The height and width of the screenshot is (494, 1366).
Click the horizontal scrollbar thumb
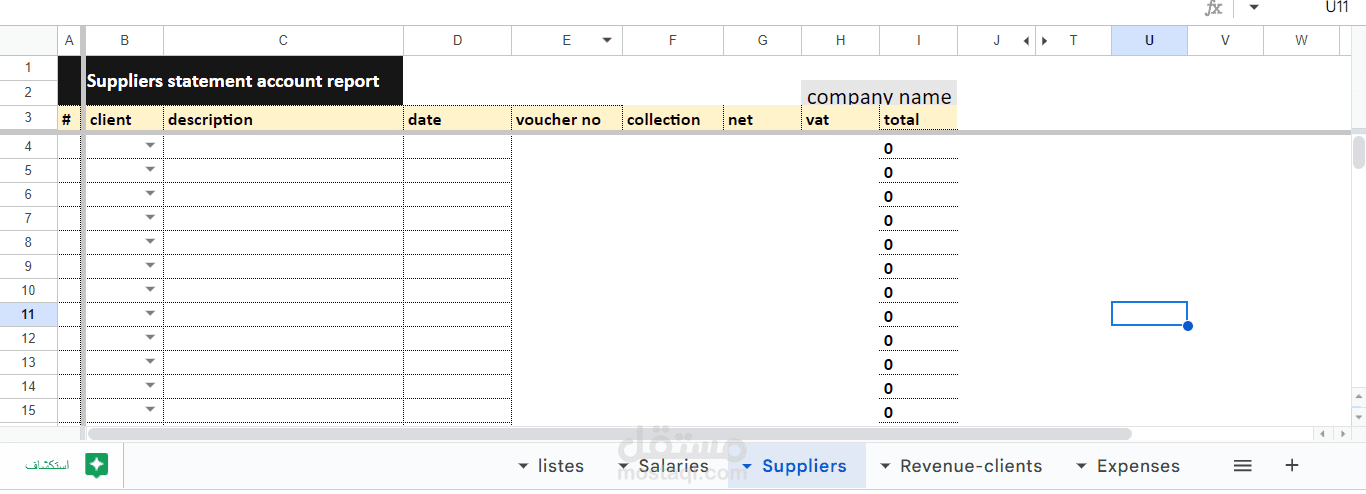point(609,434)
